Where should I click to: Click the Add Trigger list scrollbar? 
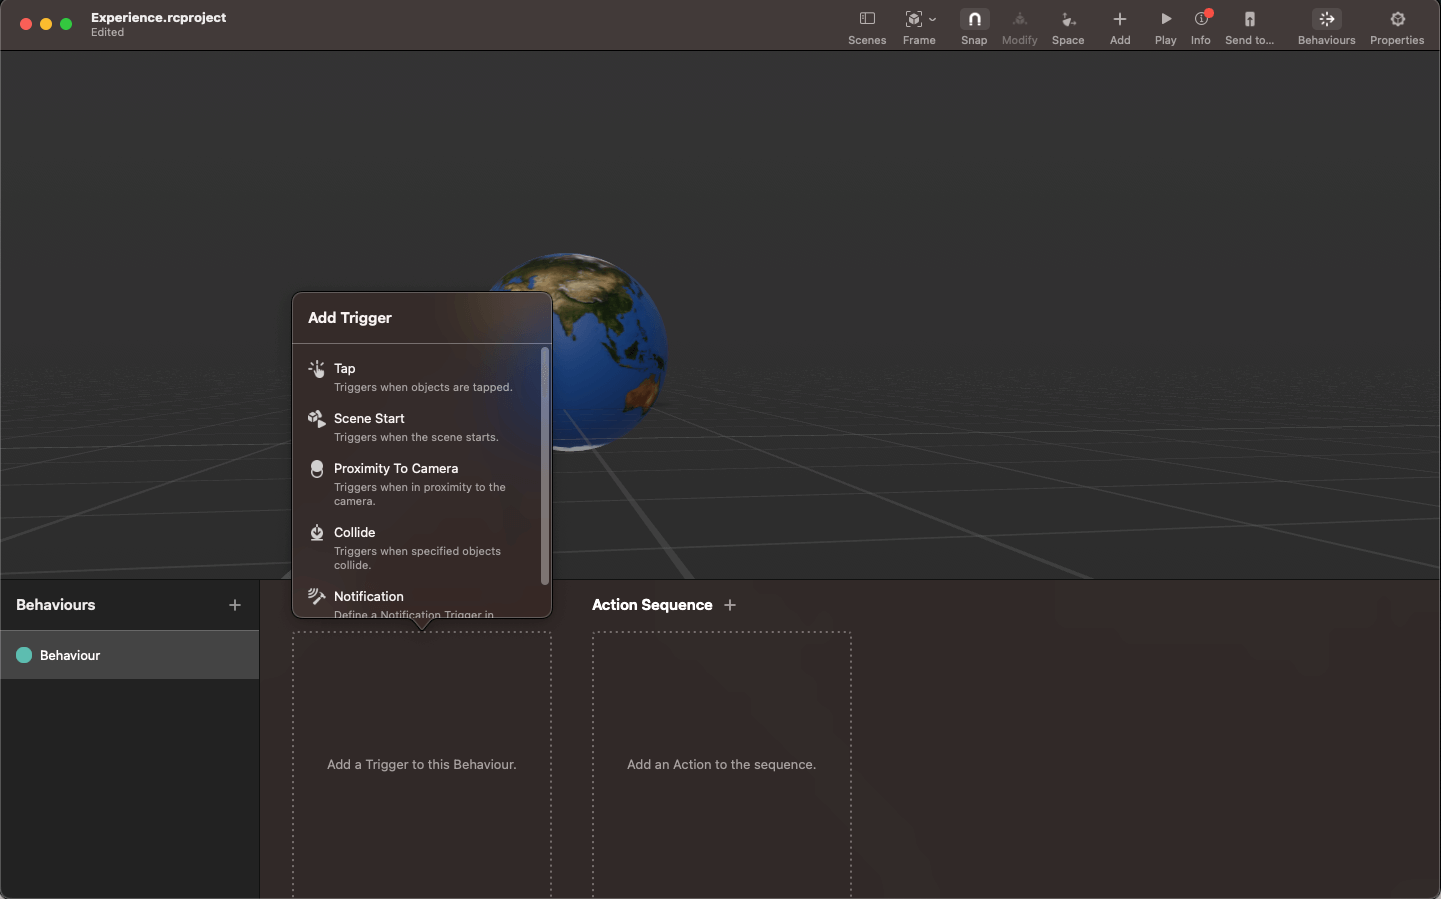click(545, 466)
